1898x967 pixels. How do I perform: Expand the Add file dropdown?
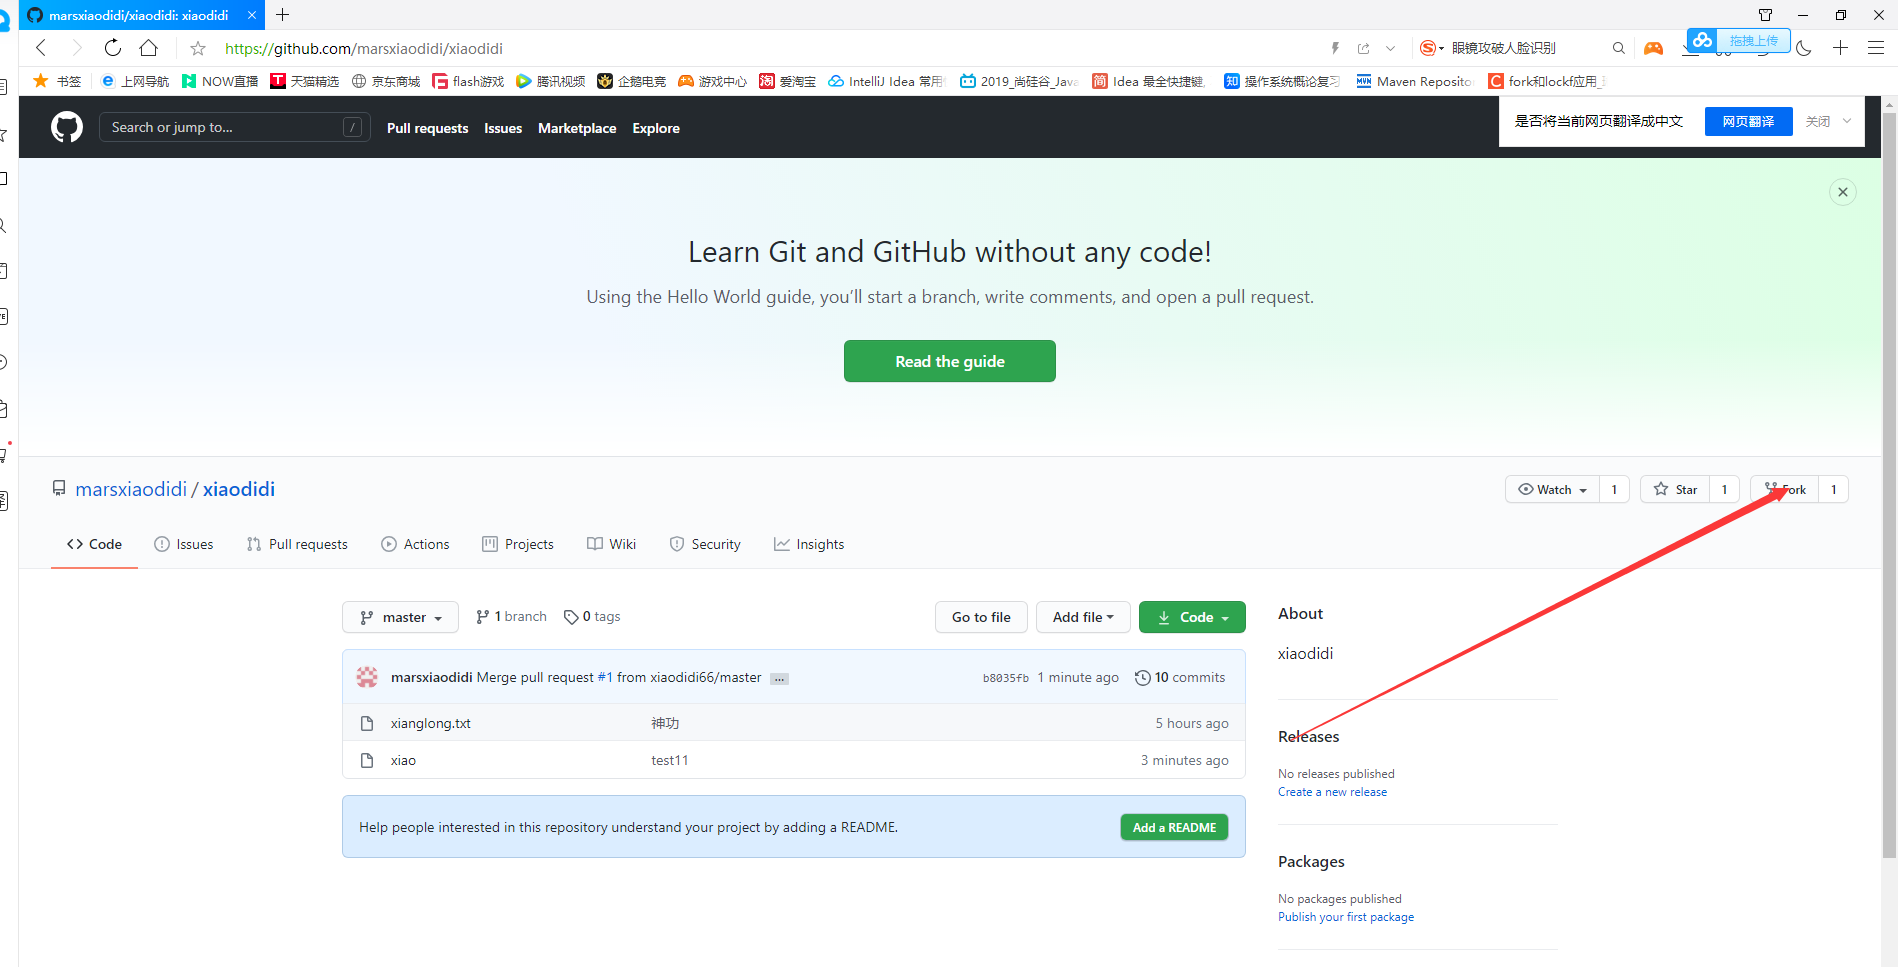pos(1082,617)
